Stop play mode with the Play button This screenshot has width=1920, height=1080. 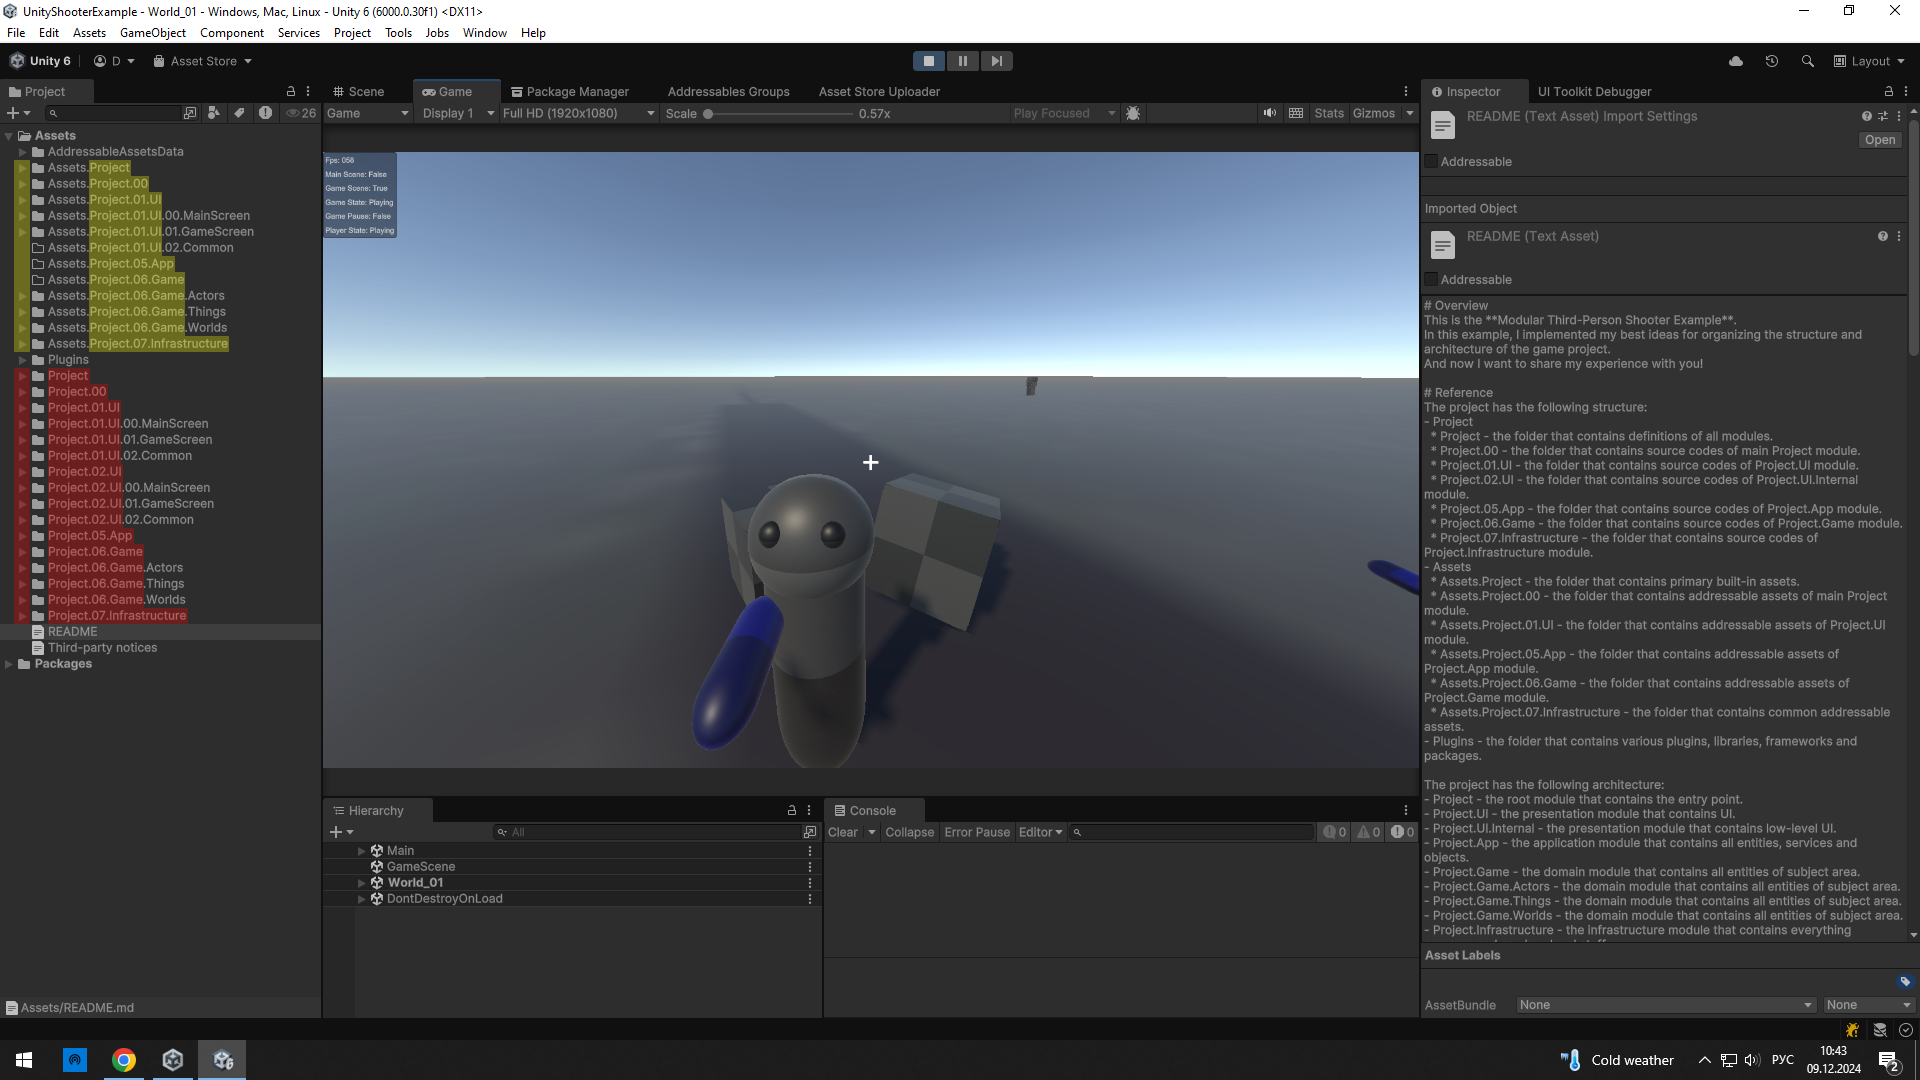point(928,61)
